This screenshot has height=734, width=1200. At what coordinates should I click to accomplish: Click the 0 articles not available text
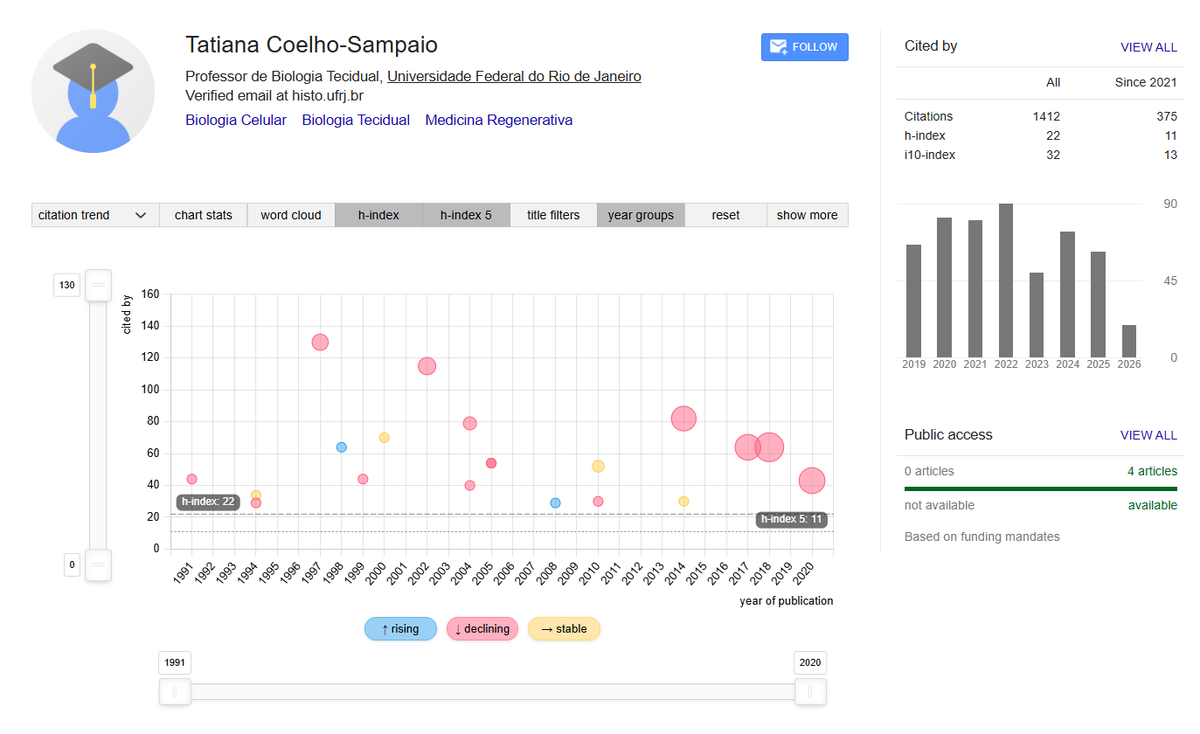click(x=929, y=471)
